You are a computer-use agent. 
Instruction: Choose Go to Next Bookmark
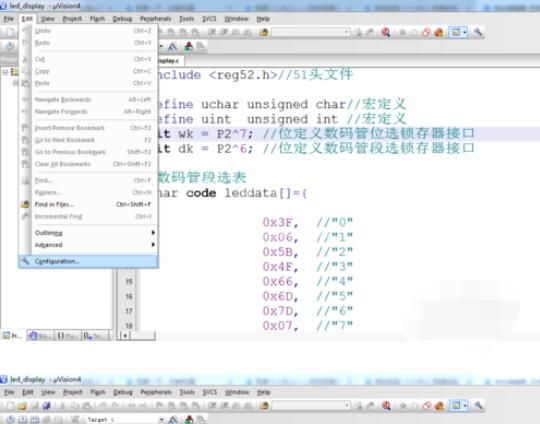(x=88, y=140)
